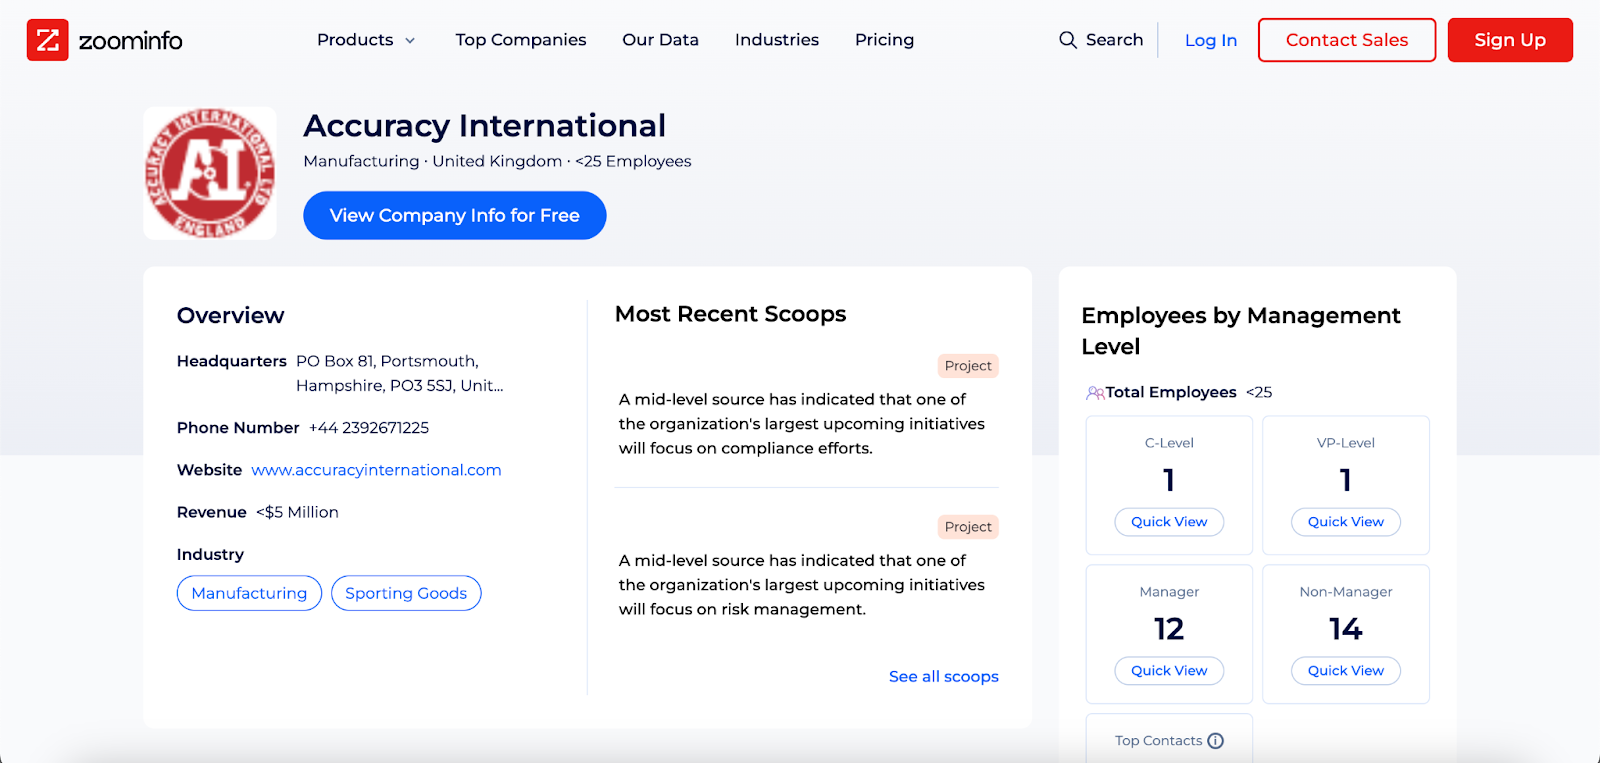
Task: Click the company subtitle with Manufacturing, United Kingdom
Action: point(497,161)
